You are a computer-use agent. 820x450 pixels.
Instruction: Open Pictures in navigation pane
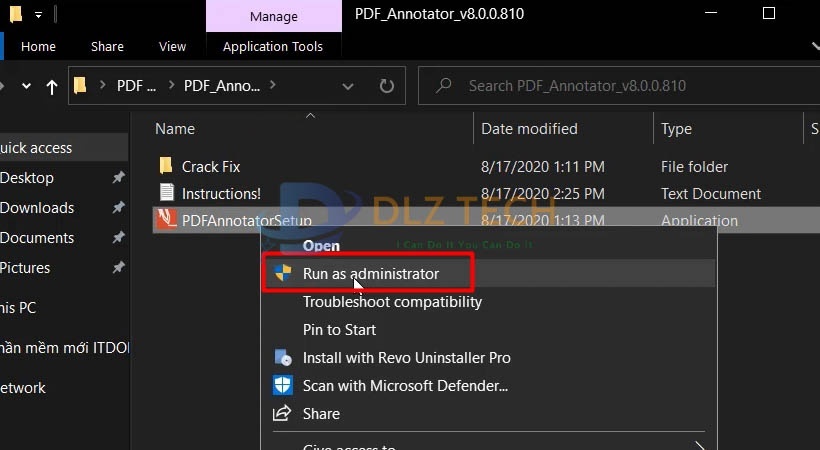pyautogui.click(x=25, y=268)
